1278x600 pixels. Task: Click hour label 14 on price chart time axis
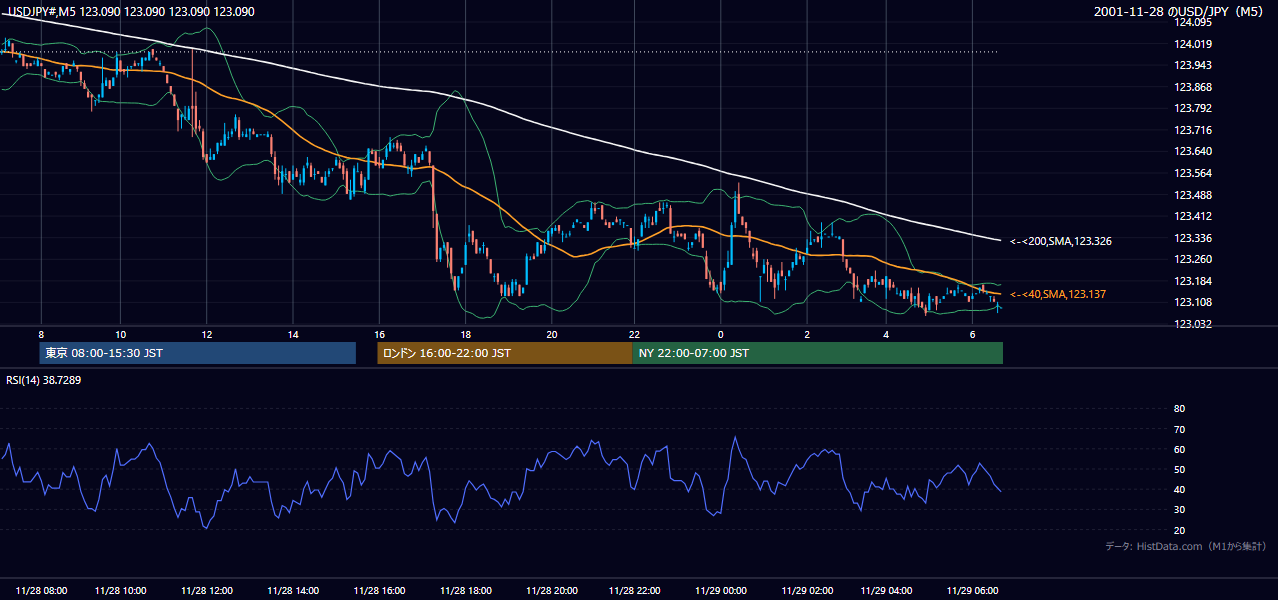point(293,334)
